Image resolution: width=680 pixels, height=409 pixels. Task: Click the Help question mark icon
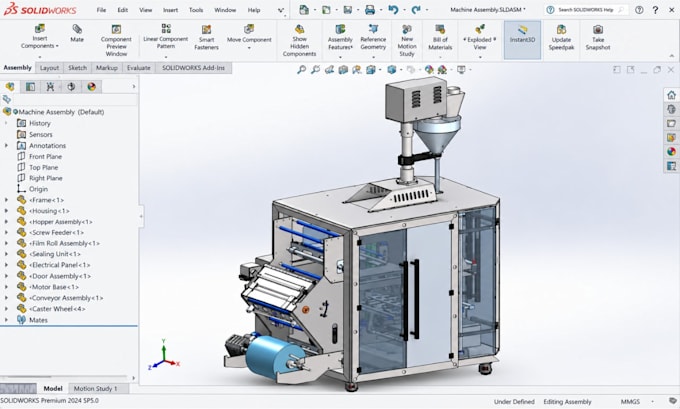[x=655, y=10]
